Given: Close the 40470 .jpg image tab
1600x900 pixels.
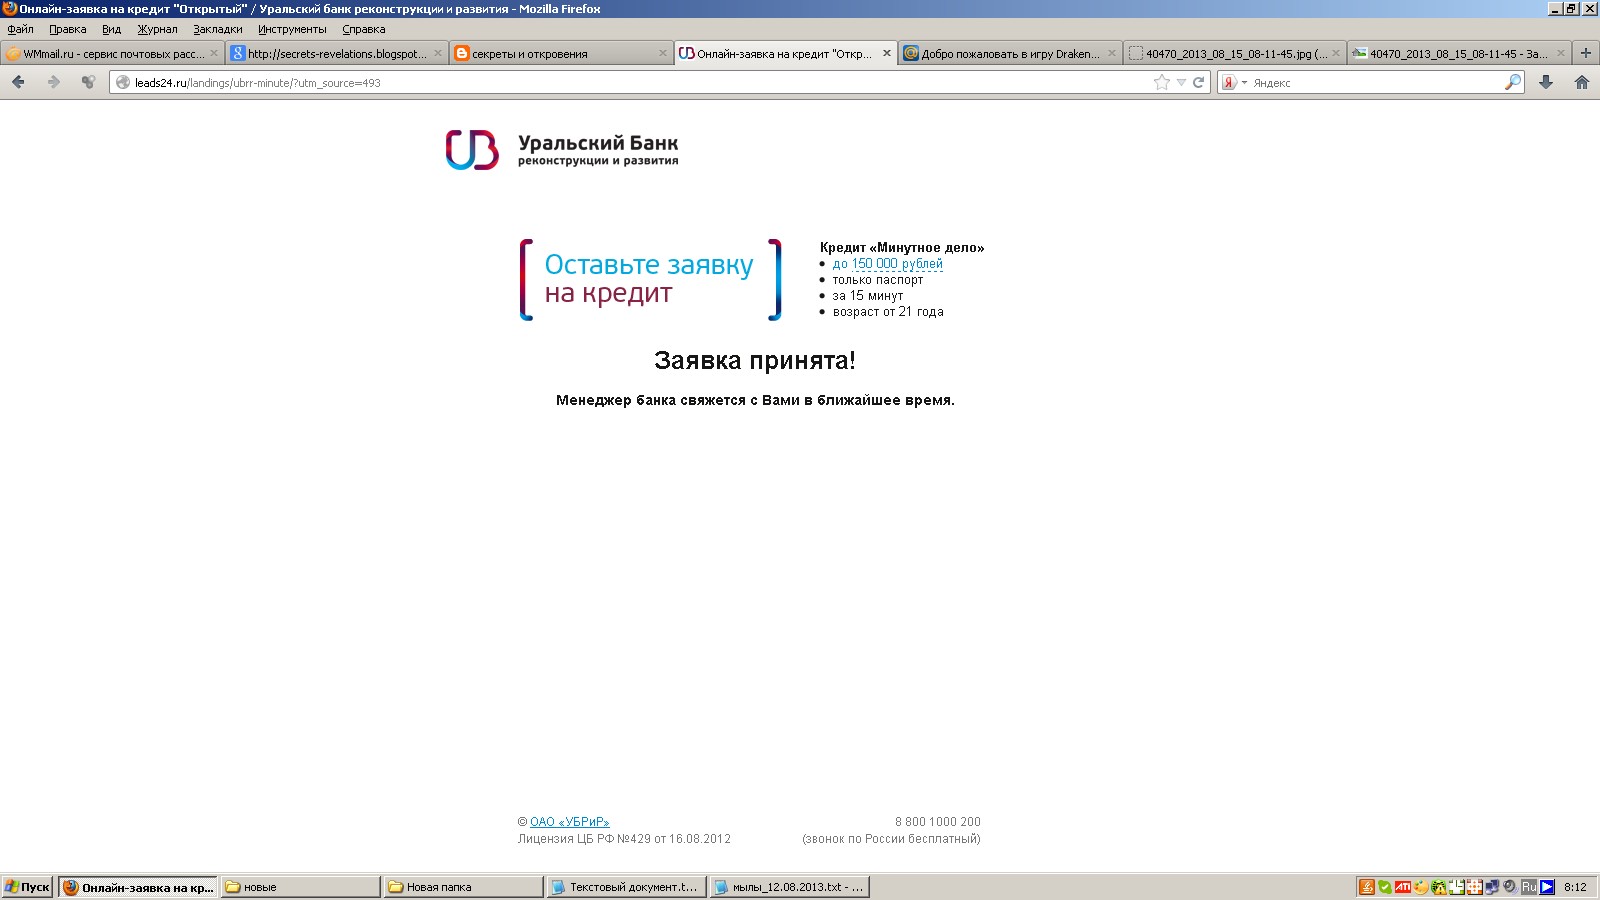Looking at the screenshot, I should pyautogui.click(x=1335, y=53).
